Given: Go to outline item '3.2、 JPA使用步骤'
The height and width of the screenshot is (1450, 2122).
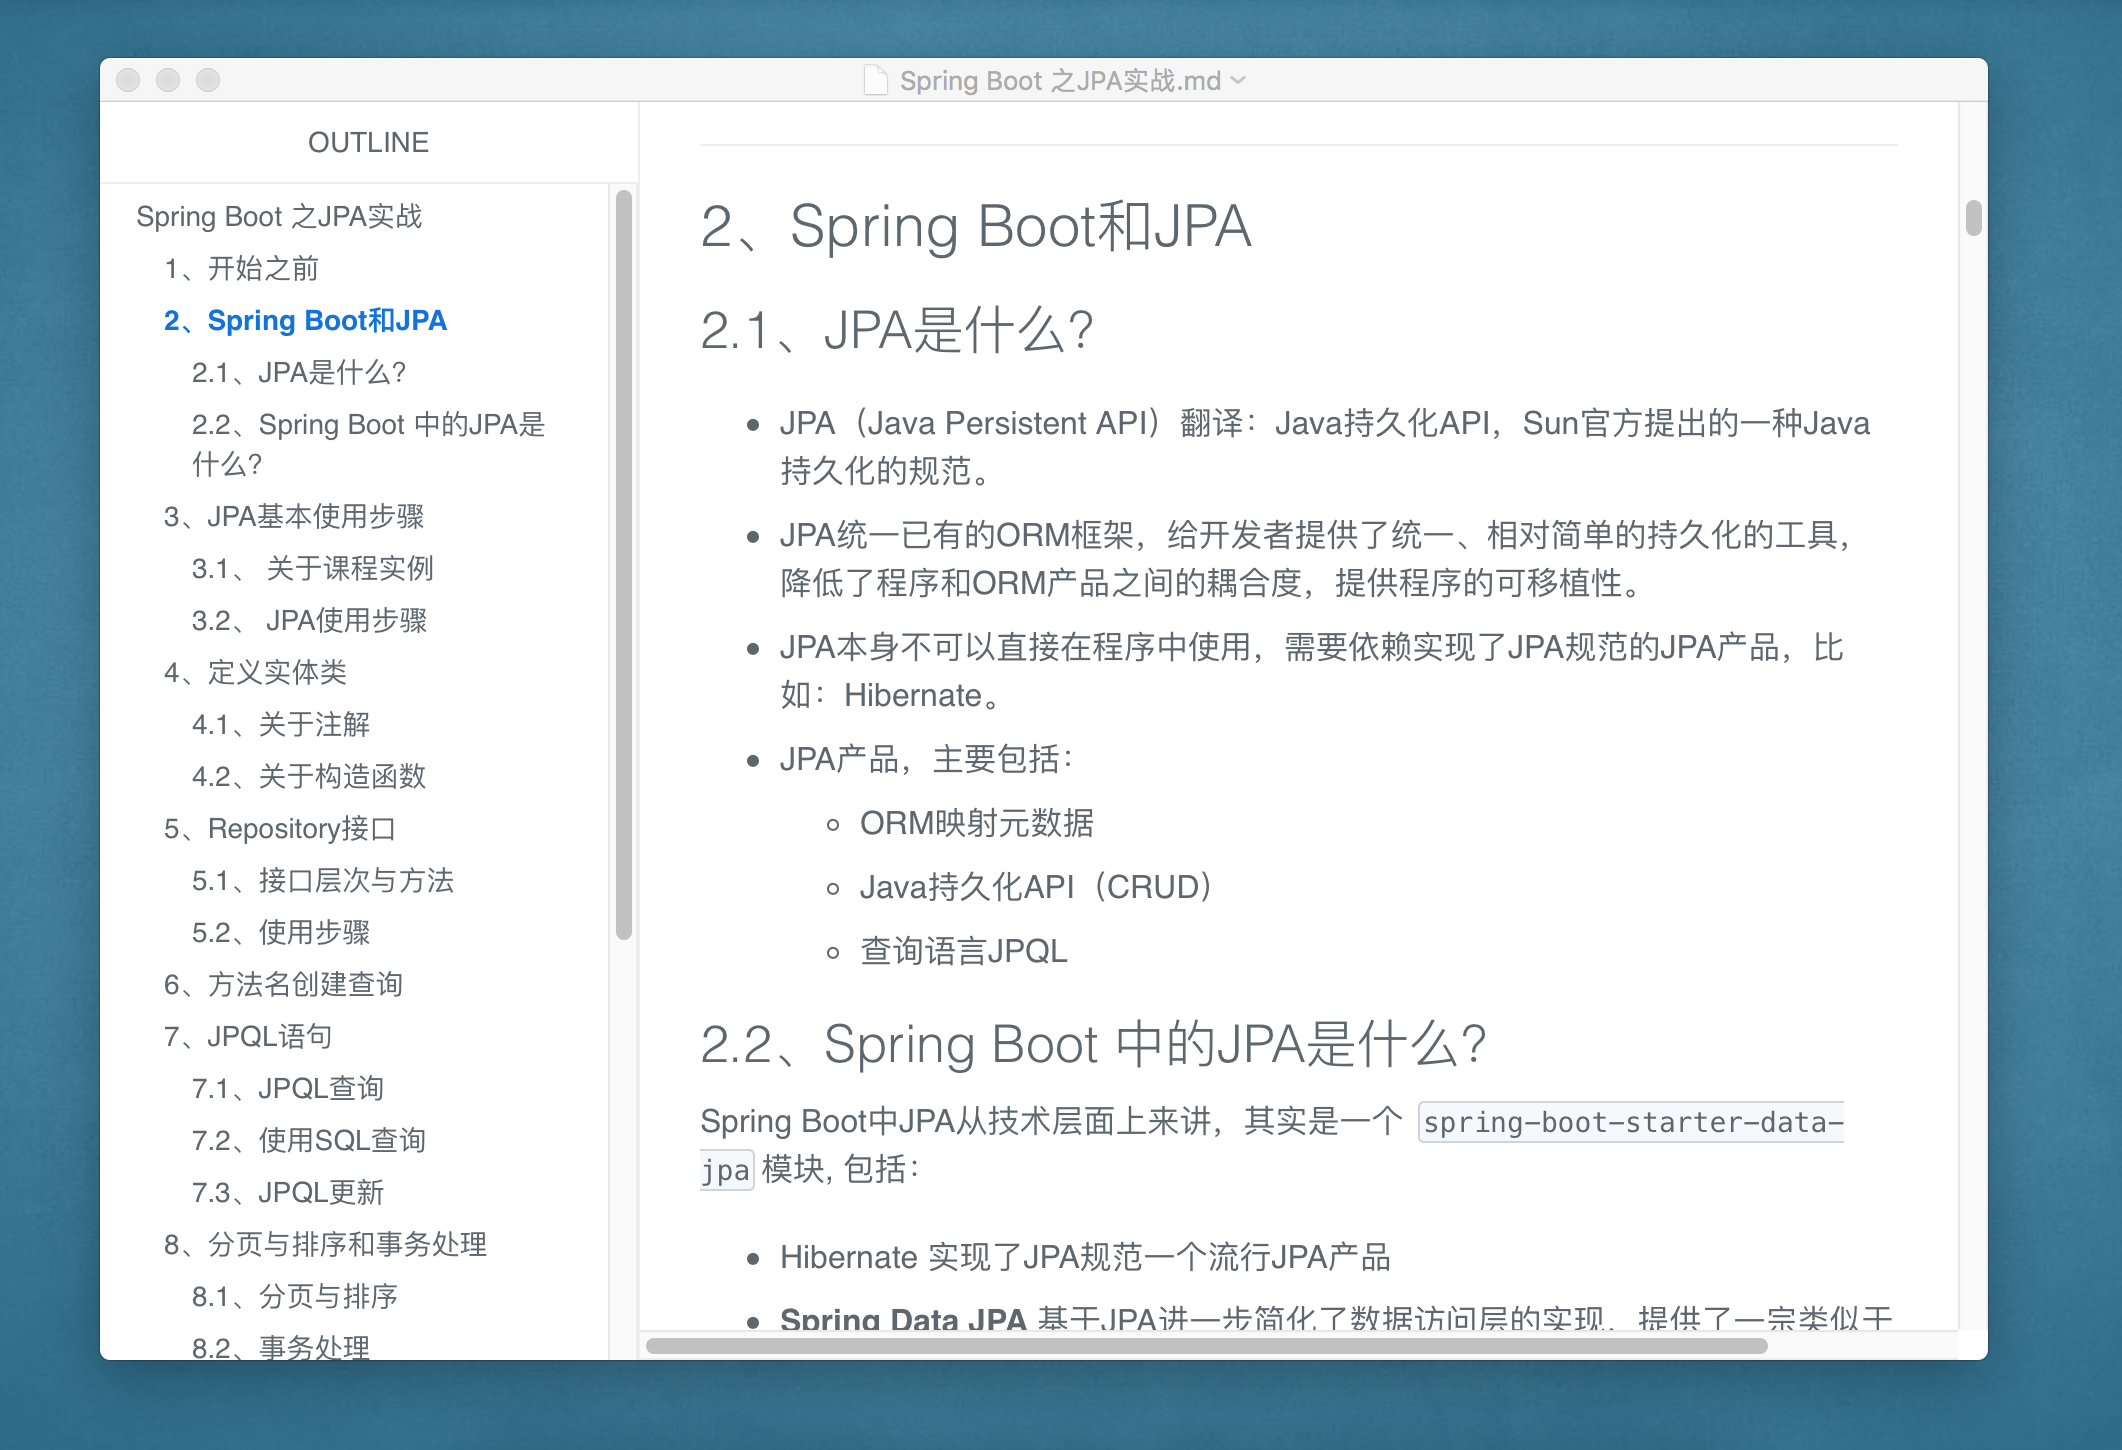Looking at the screenshot, I should pos(309,620).
